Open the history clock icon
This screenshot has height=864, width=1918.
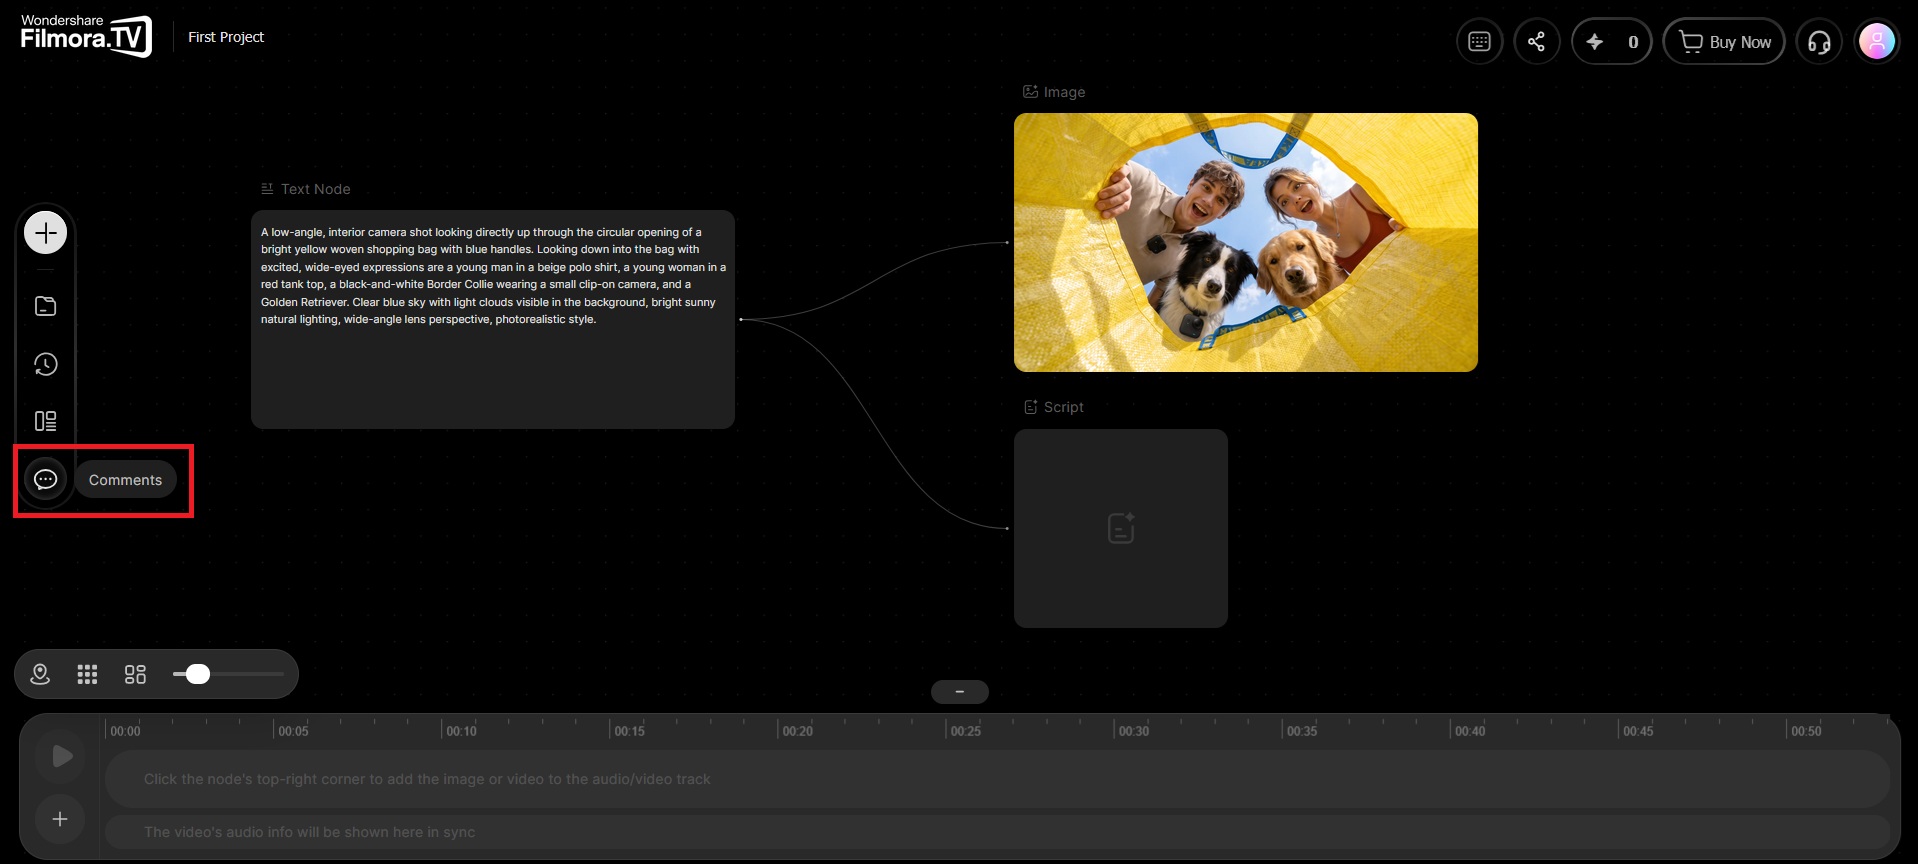click(45, 364)
